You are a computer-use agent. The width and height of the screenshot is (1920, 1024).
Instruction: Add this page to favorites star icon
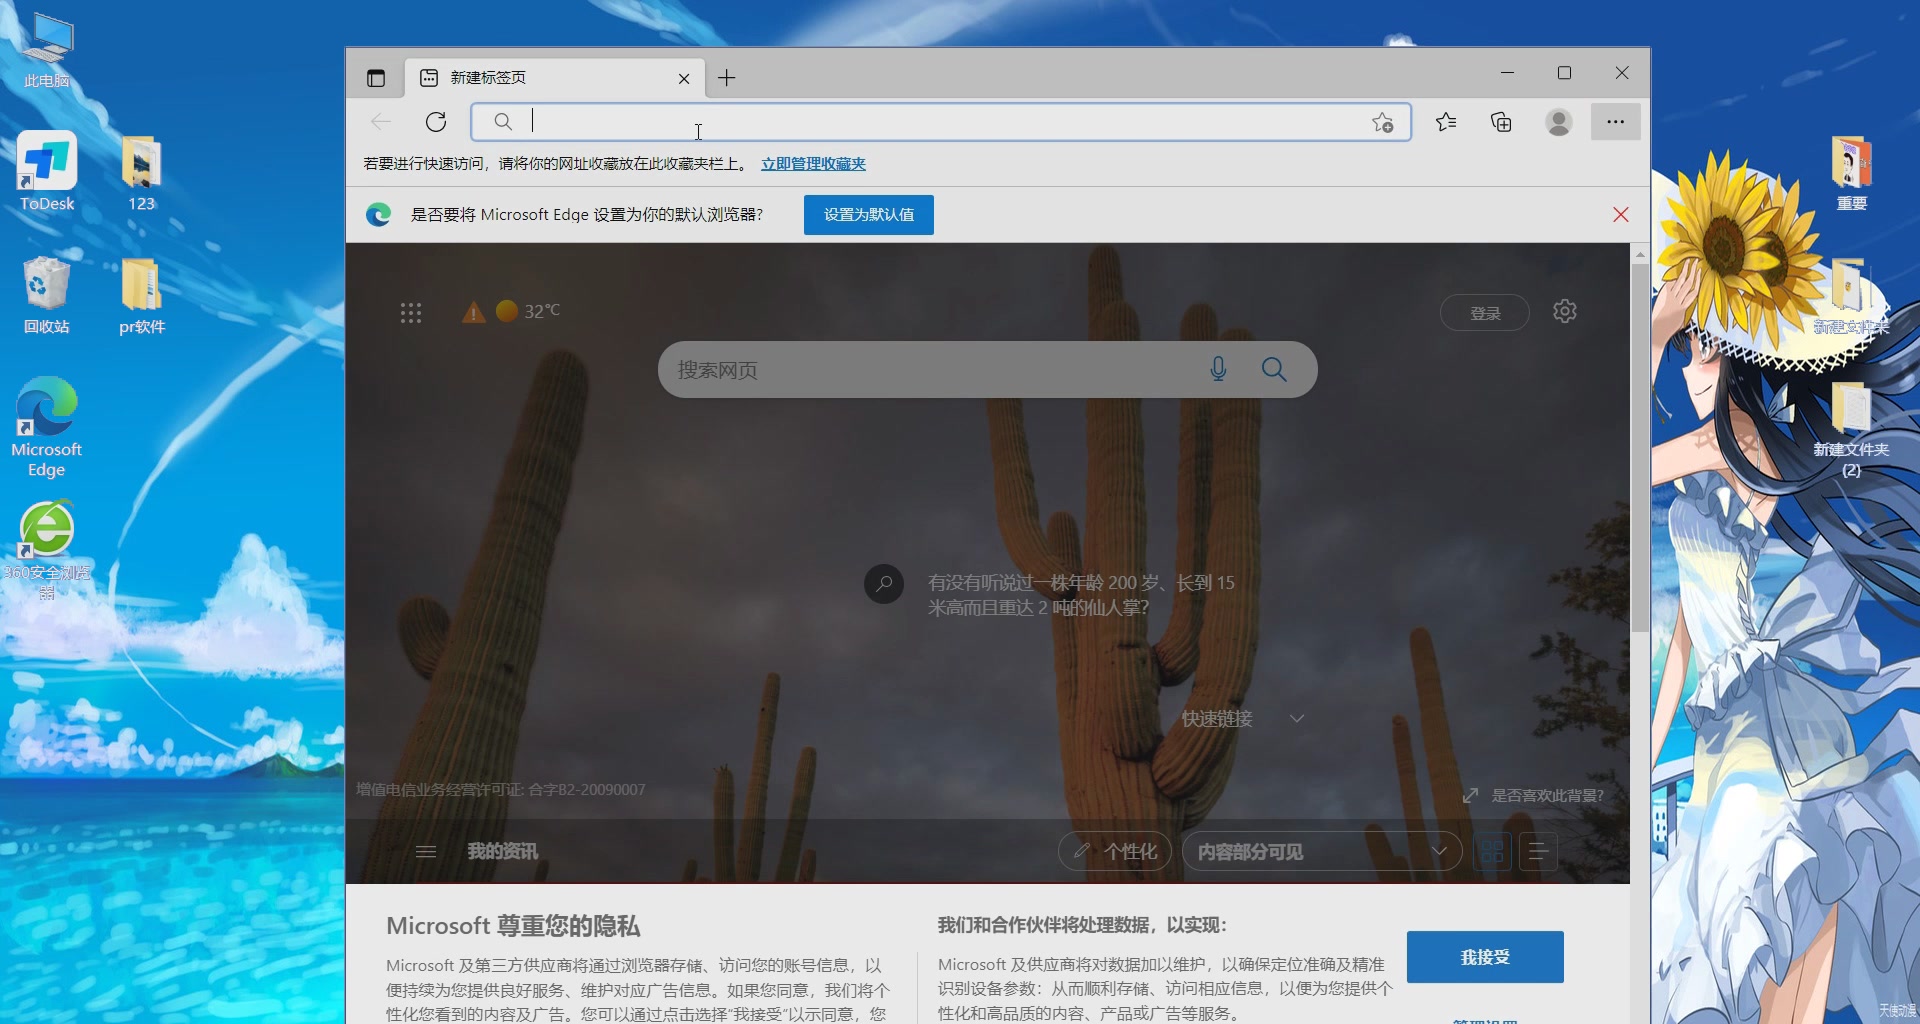tap(1383, 122)
